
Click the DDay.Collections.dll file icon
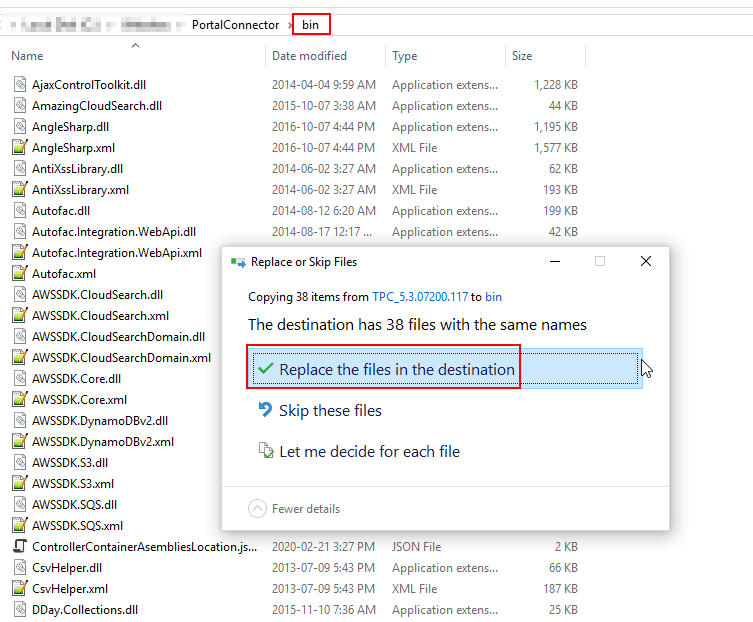20,610
